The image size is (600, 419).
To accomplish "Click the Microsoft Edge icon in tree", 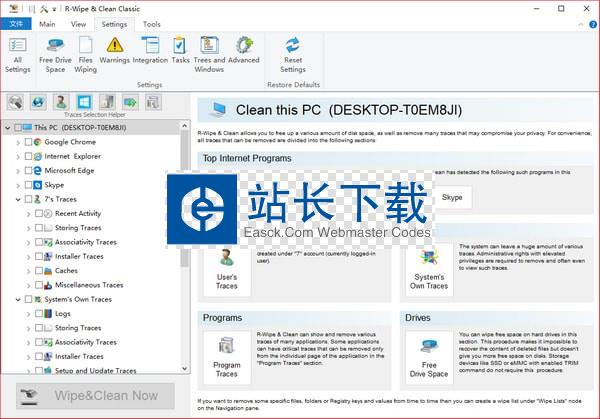I will (x=38, y=171).
